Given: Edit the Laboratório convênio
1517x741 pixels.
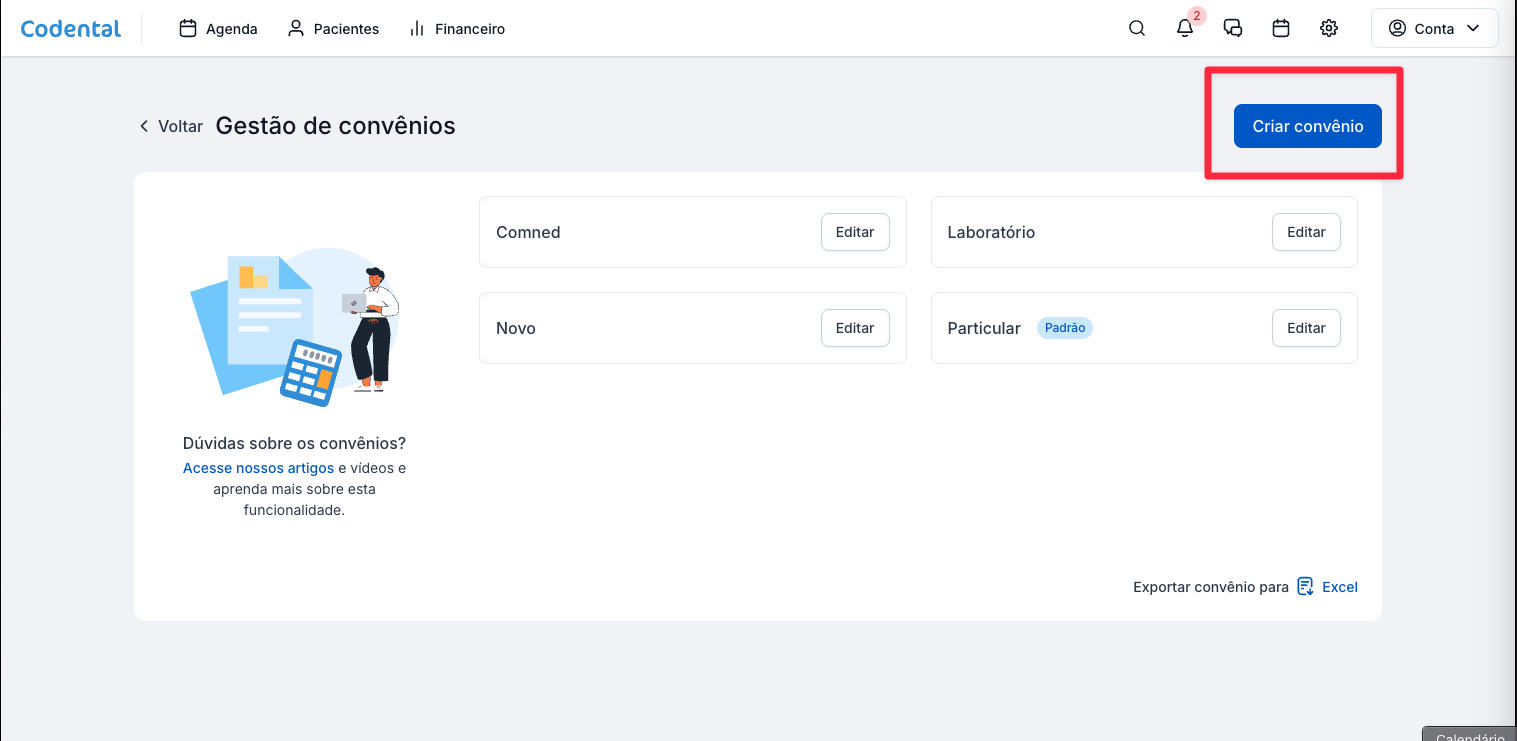Looking at the screenshot, I should pos(1306,232).
